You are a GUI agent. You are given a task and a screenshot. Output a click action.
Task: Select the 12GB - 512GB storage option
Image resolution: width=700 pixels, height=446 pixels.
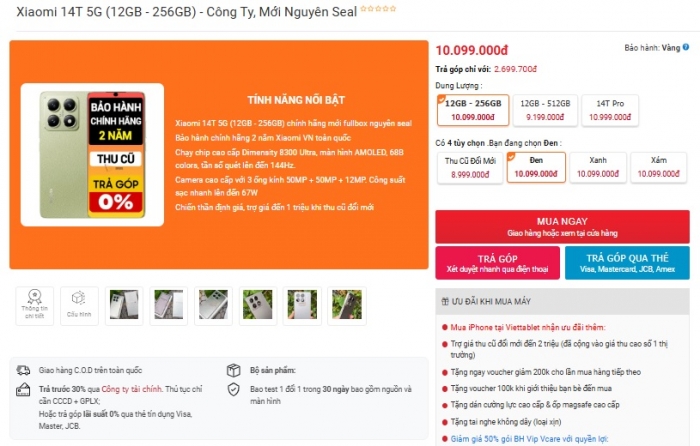tap(545, 110)
